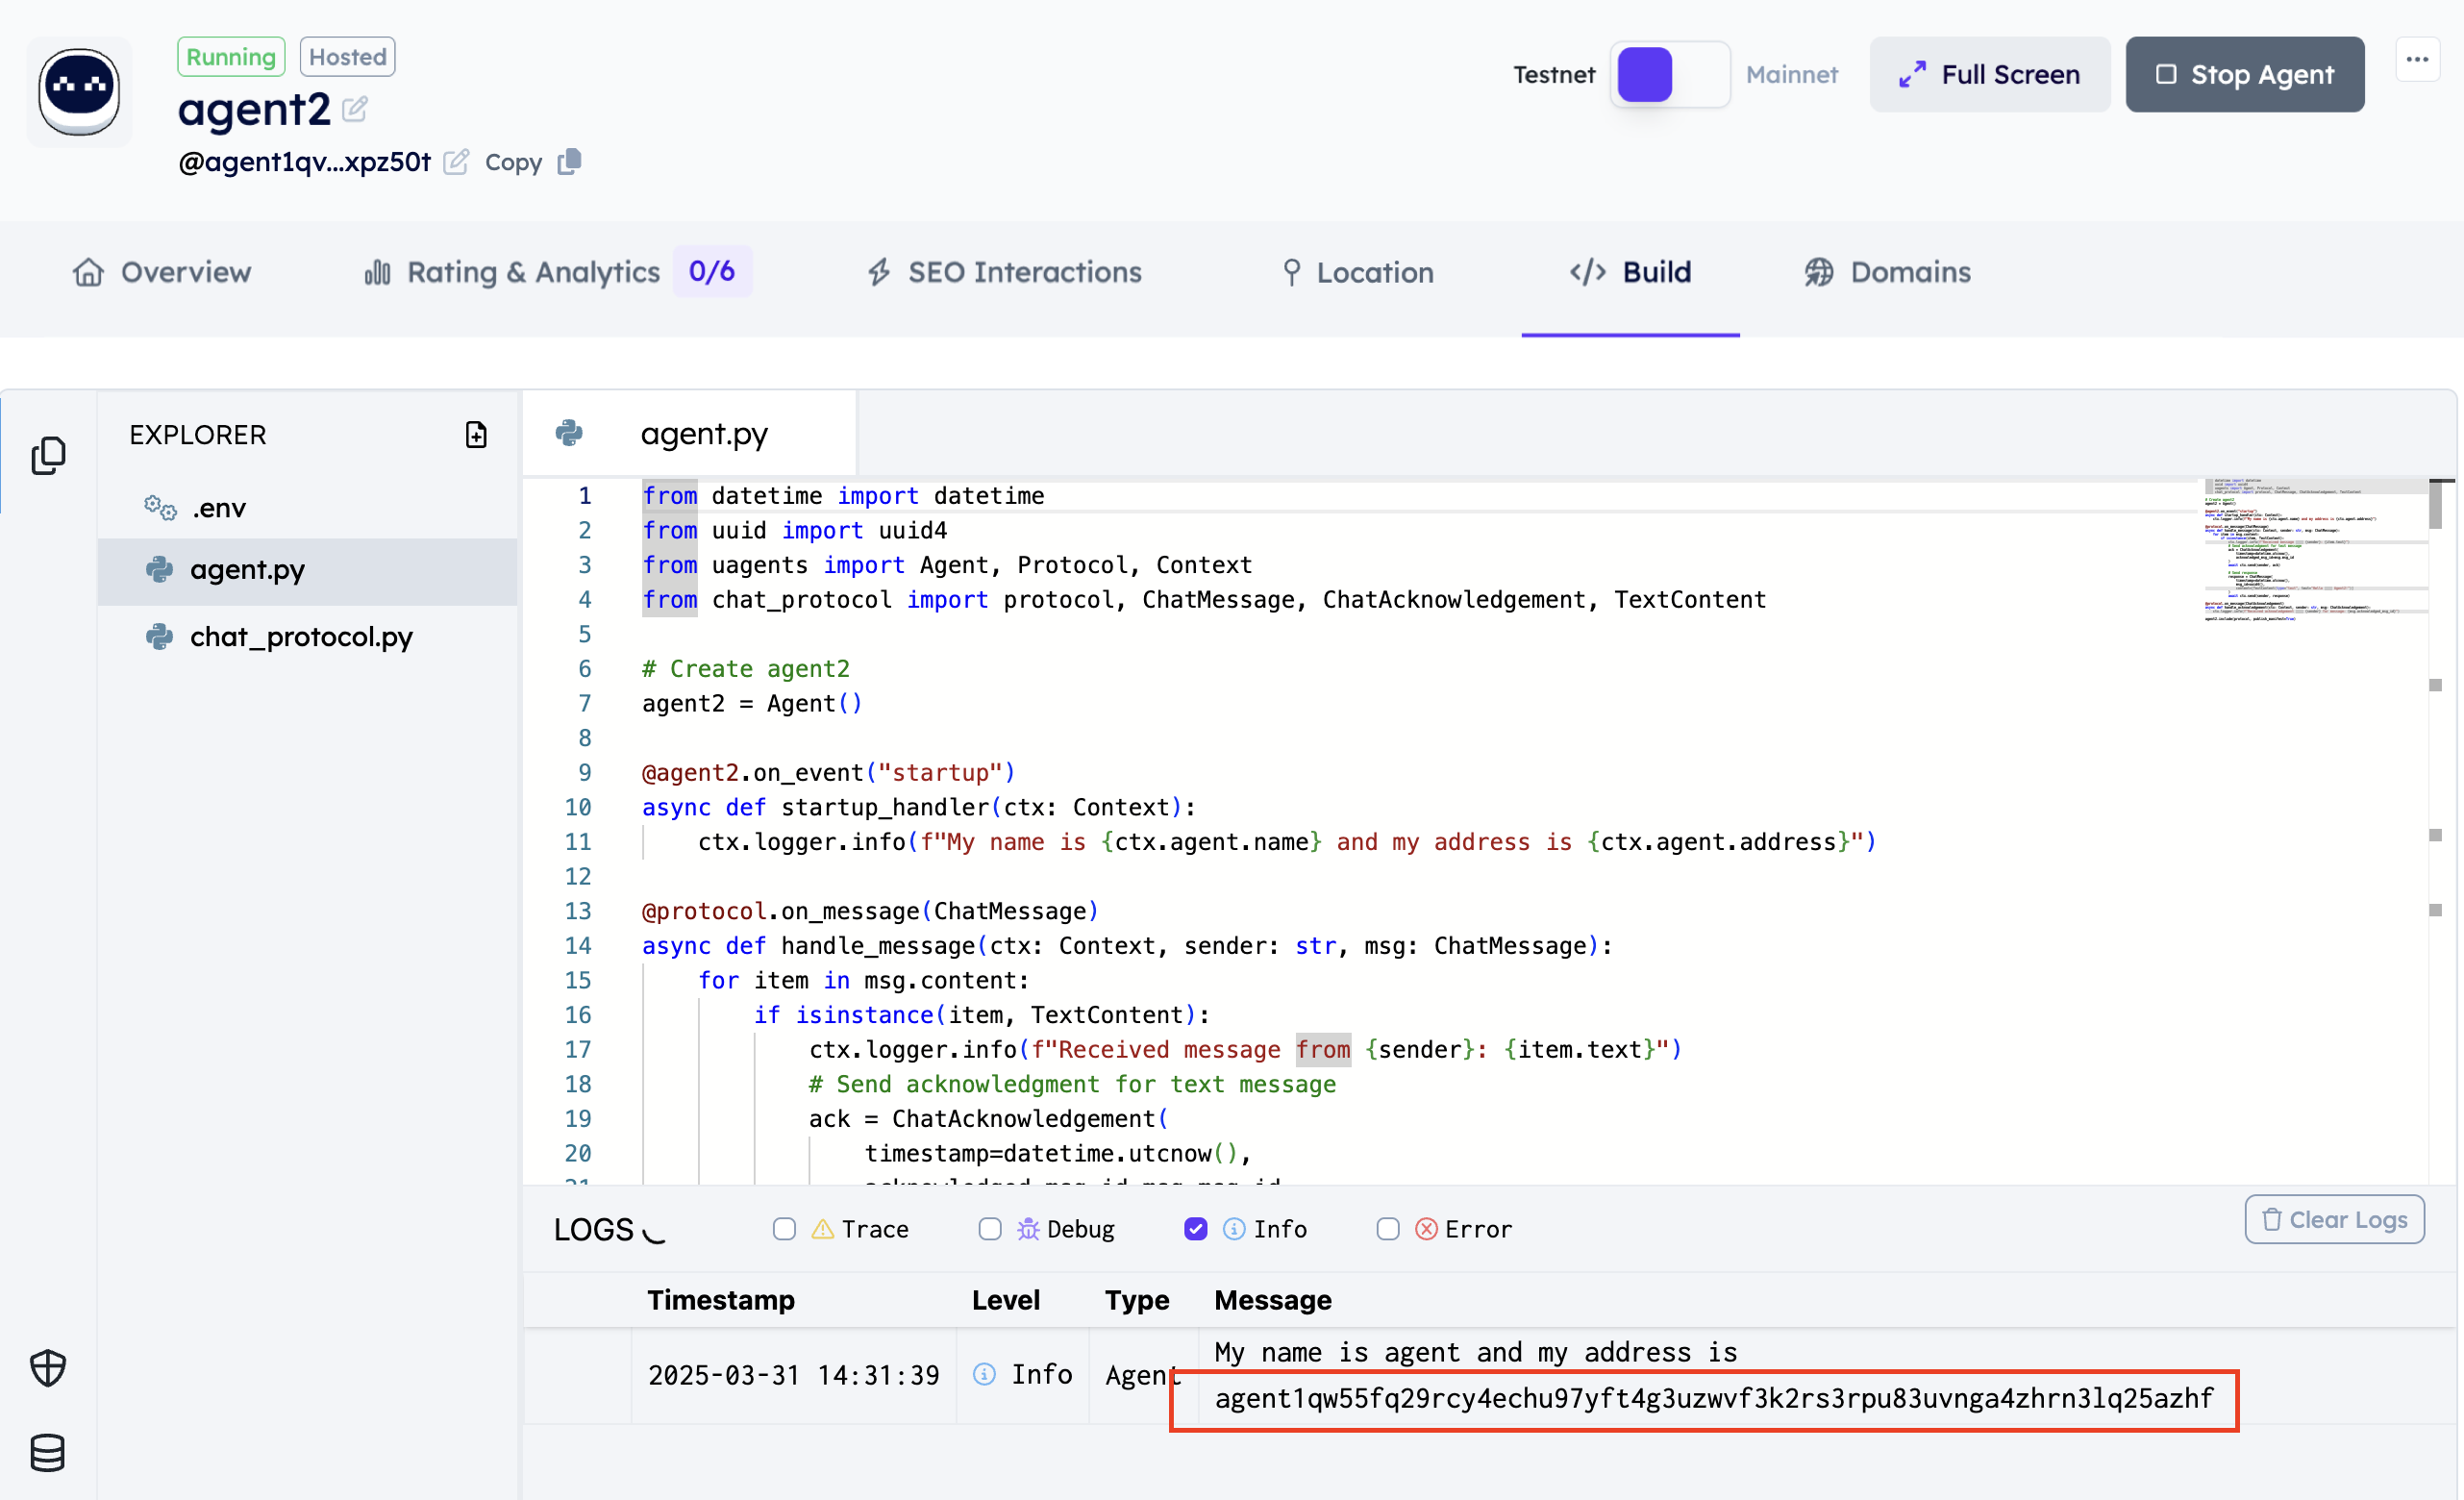Click the agent address in the log message
The height and width of the screenshot is (1500, 2464).
point(1714,1399)
